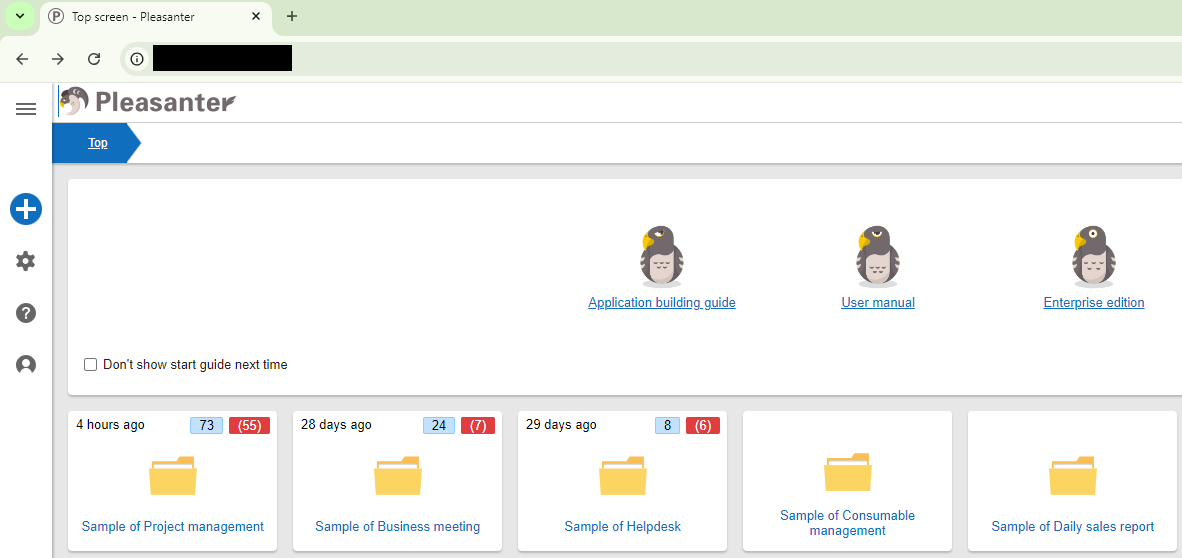Screen dimensions: 1182x558
Task: Click the blue 73 count badge
Action: [x=207, y=426]
